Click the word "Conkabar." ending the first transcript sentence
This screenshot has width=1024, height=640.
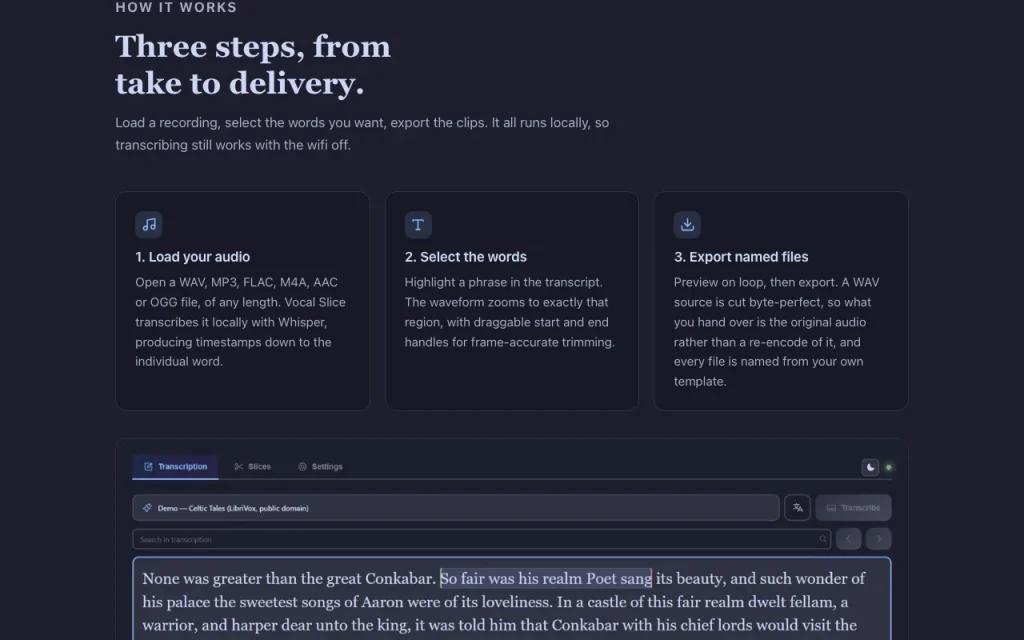click(x=400, y=579)
